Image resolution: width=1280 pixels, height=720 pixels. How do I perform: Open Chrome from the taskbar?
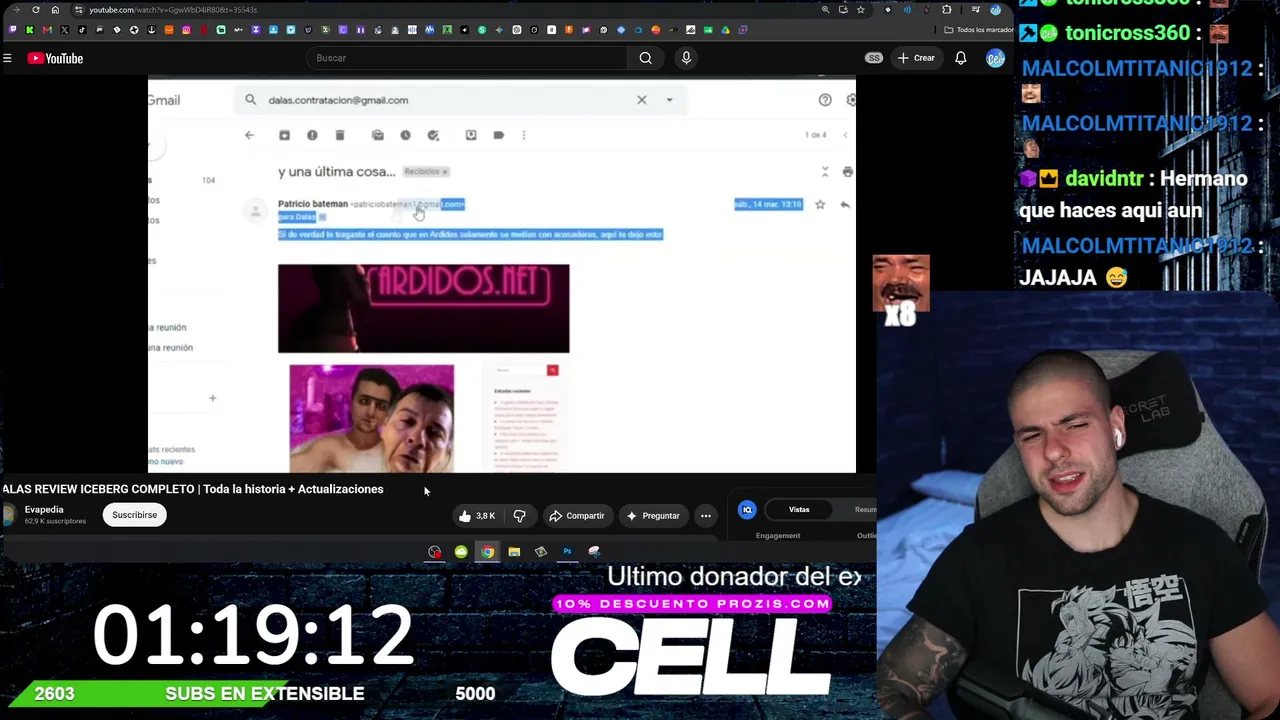pyautogui.click(x=487, y=552)
